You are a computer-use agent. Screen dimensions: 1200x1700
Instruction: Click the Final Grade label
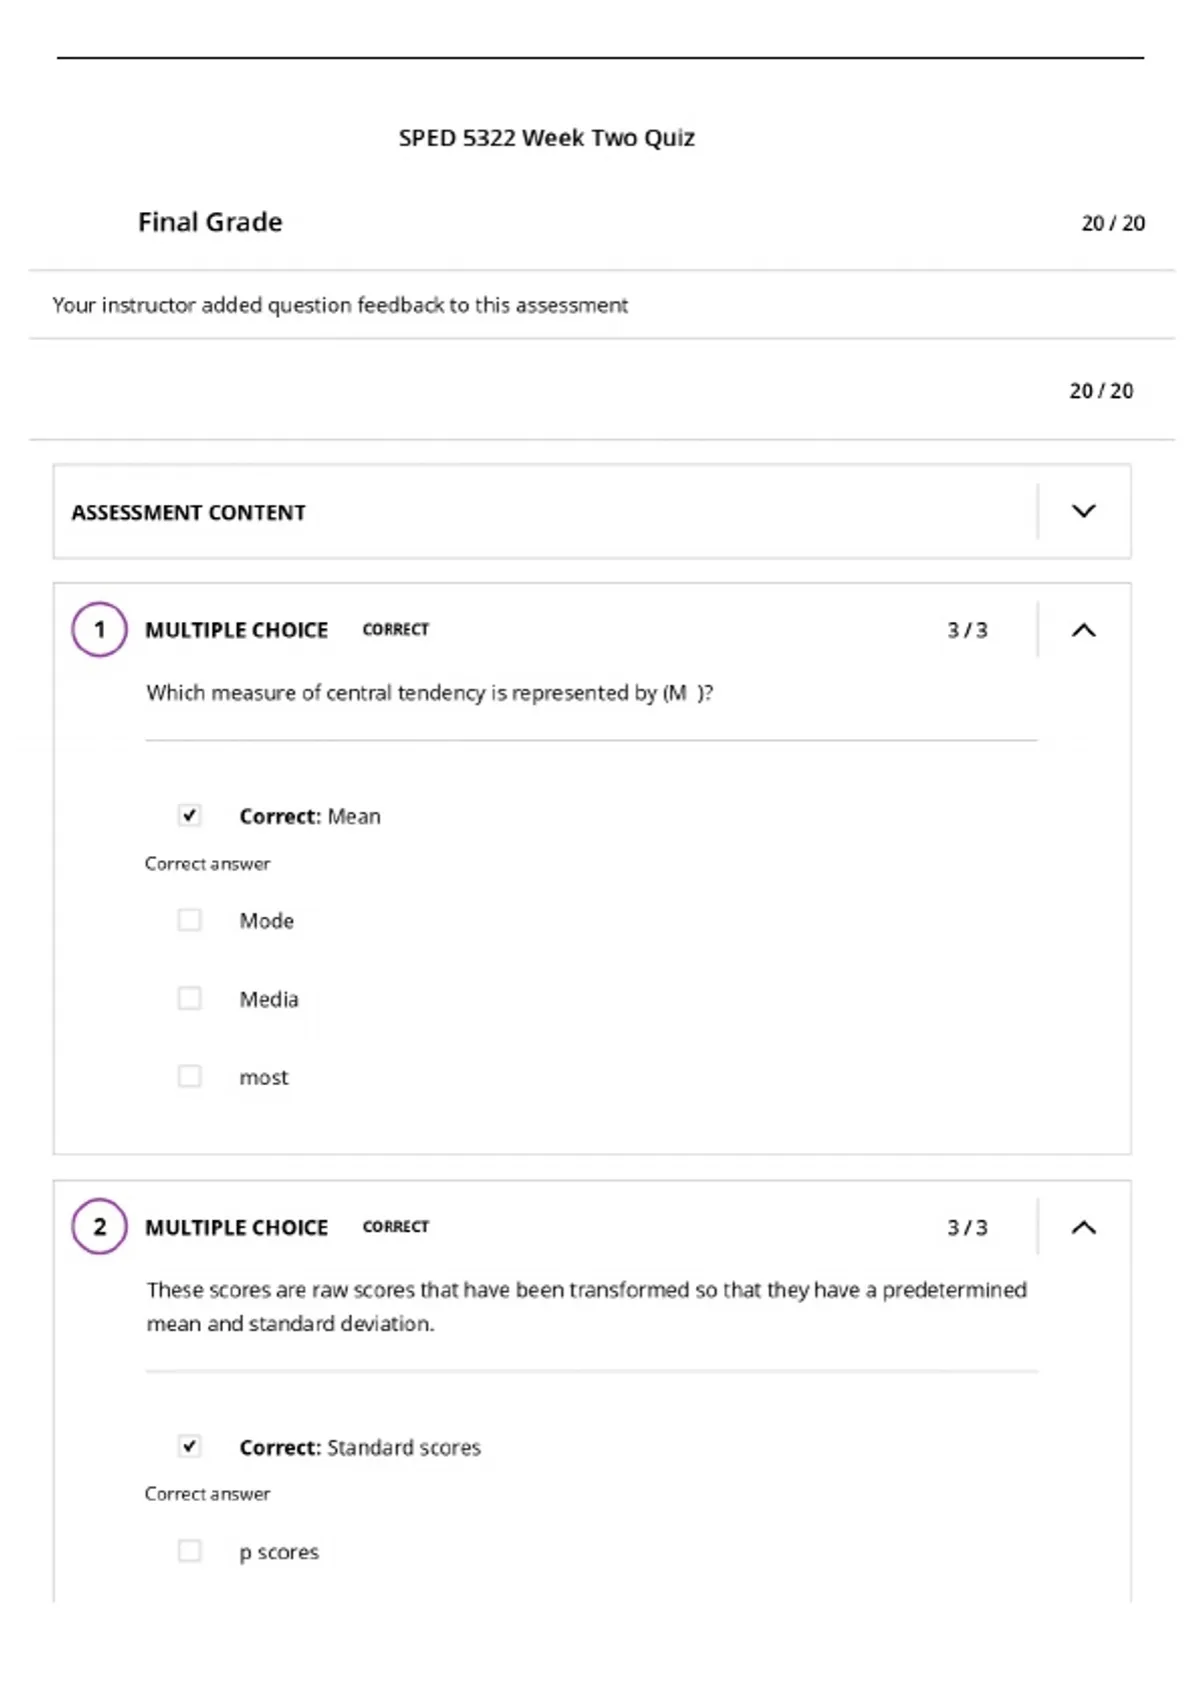pos(210,222)
